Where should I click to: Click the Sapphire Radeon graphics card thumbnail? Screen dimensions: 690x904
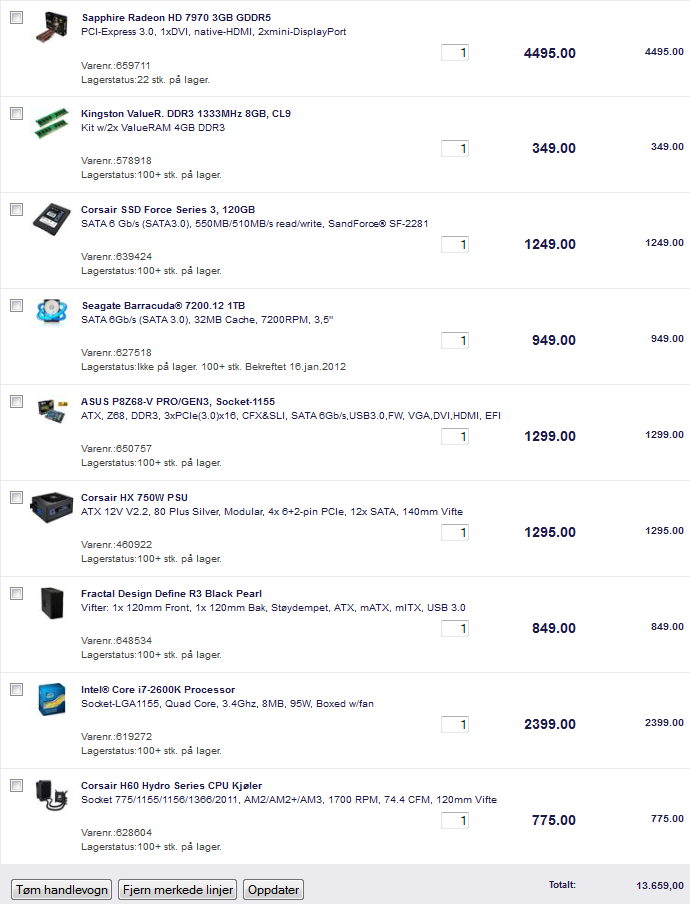tap(52, 28)
